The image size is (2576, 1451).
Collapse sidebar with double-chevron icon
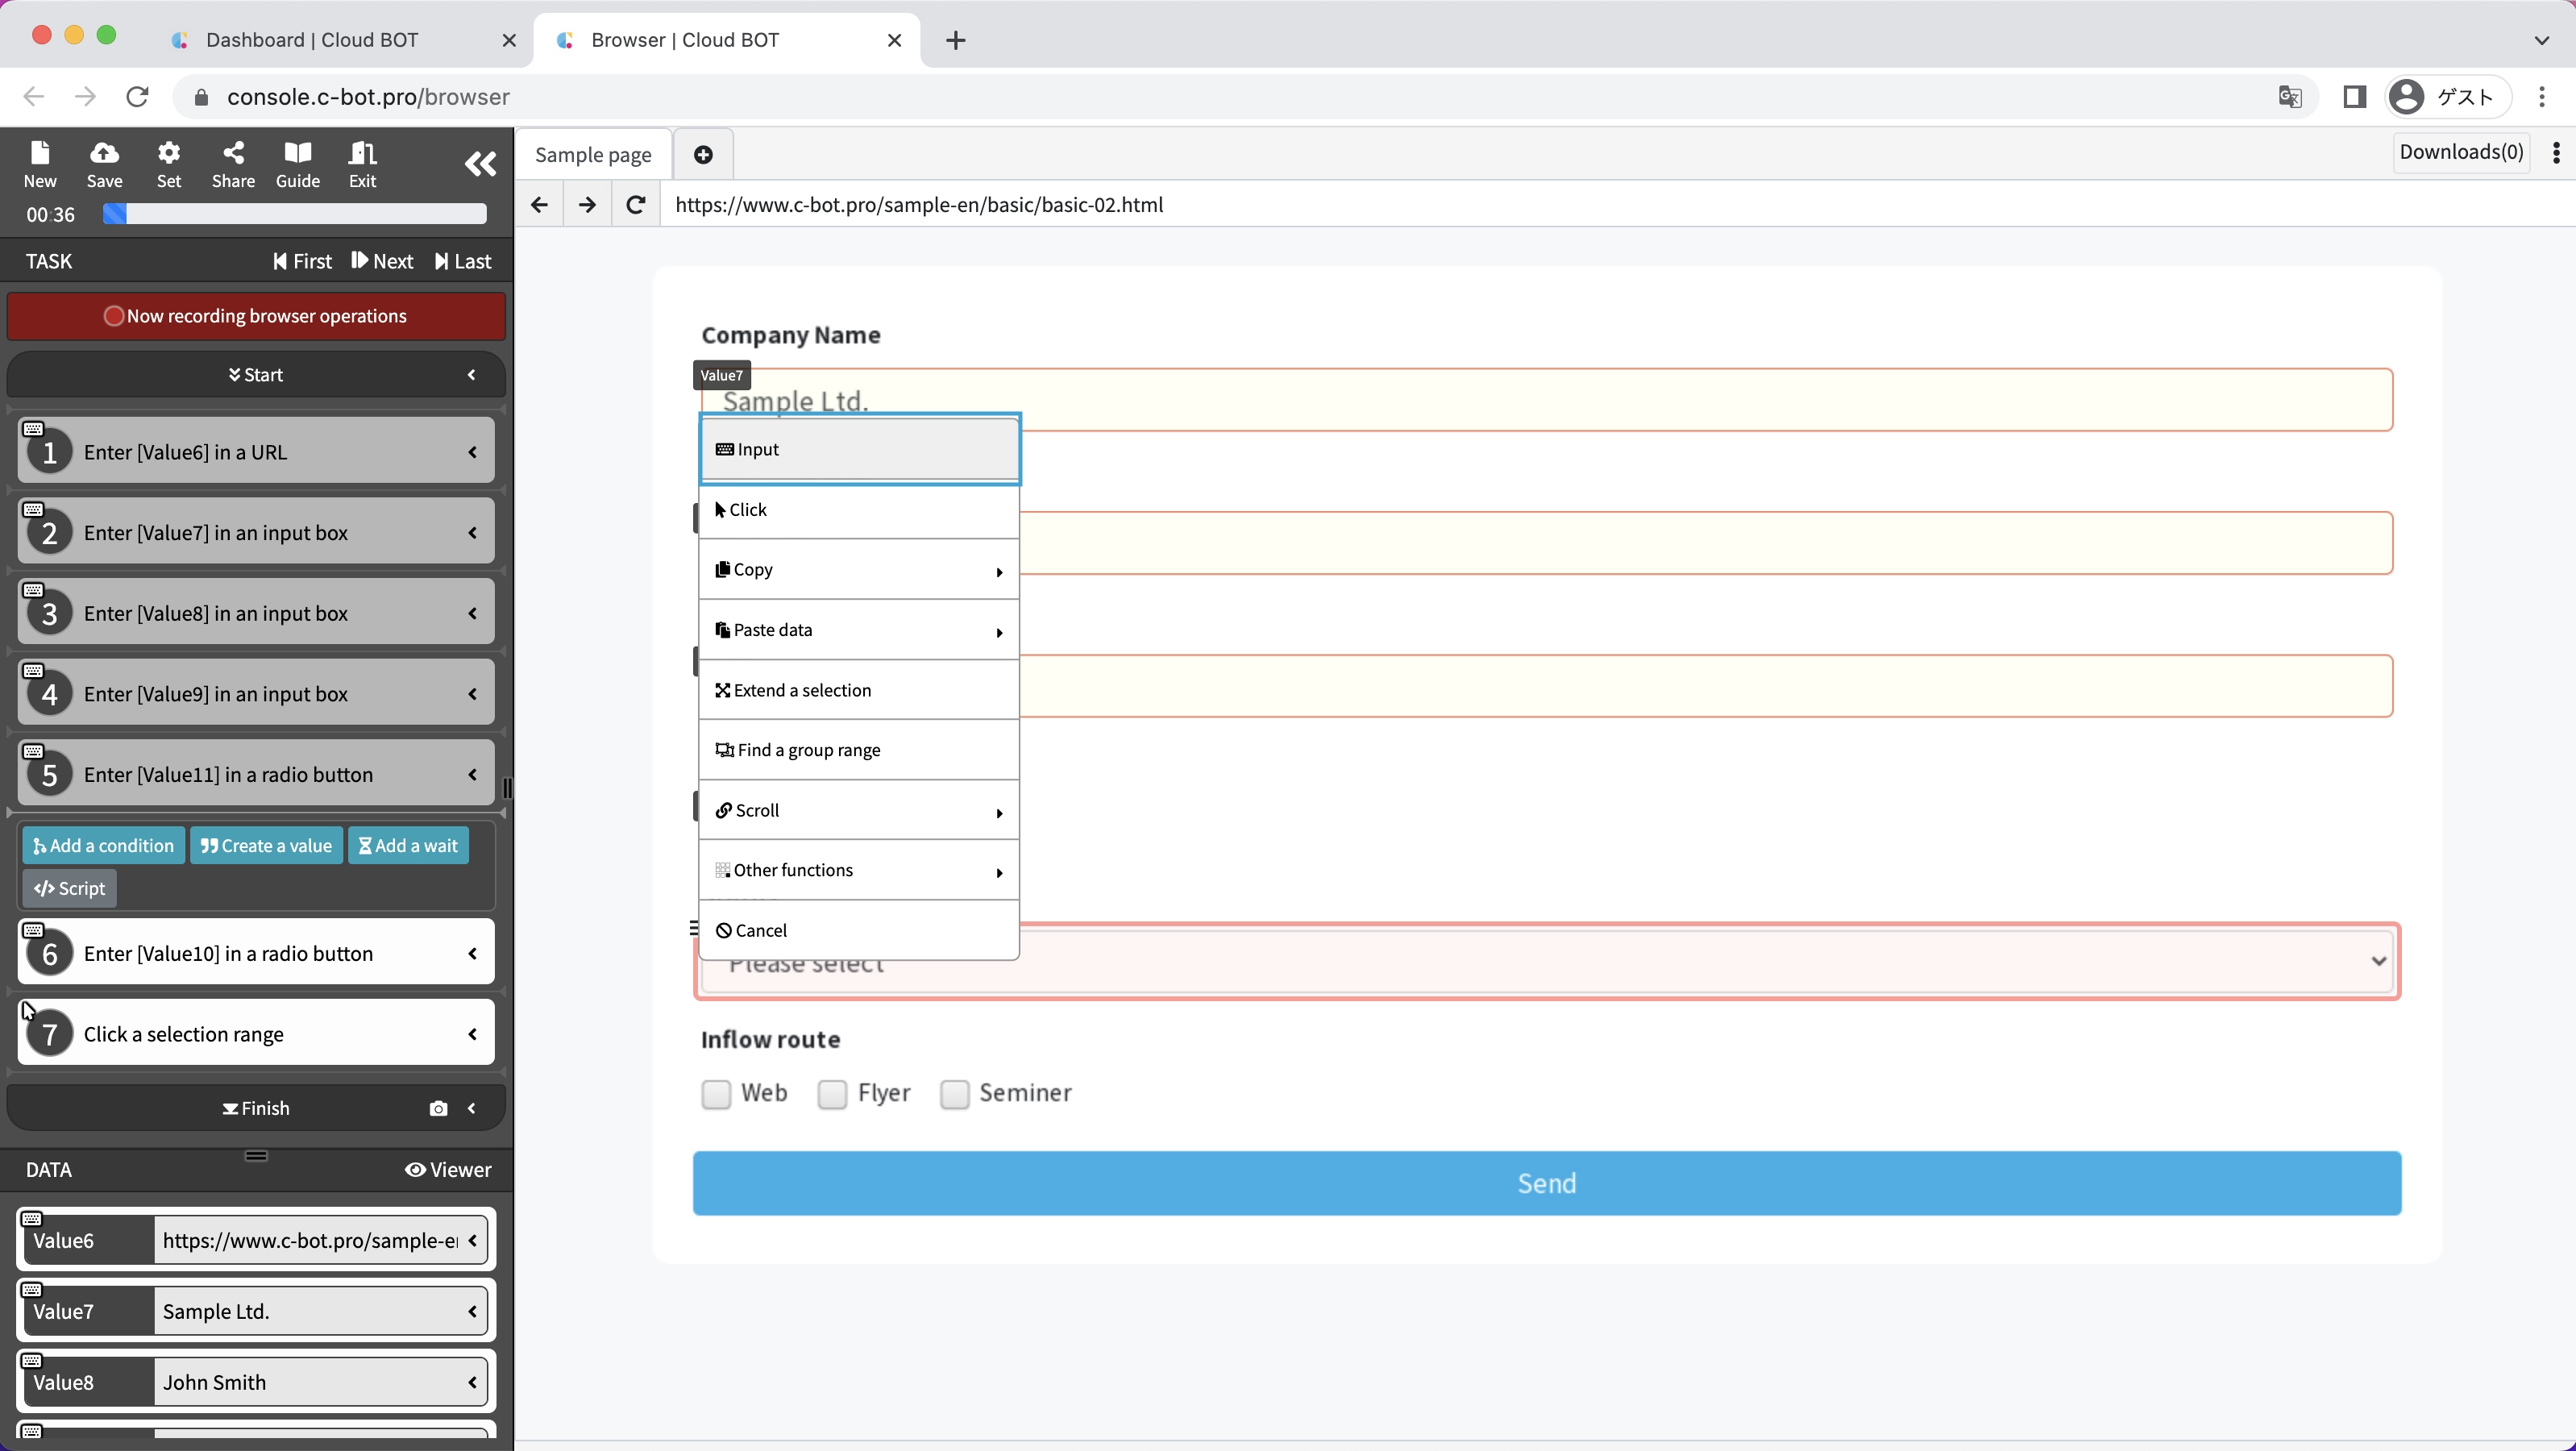pyautogui.click(x=480, y=164)
